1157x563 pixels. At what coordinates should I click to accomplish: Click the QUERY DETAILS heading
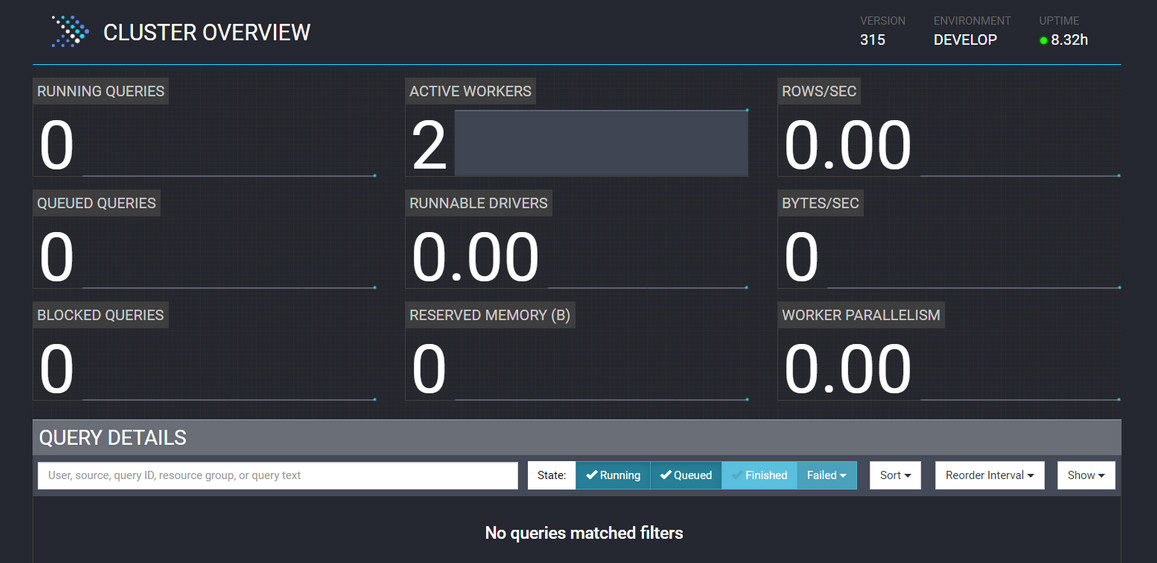pyautogui.click(x=112, y=438)
